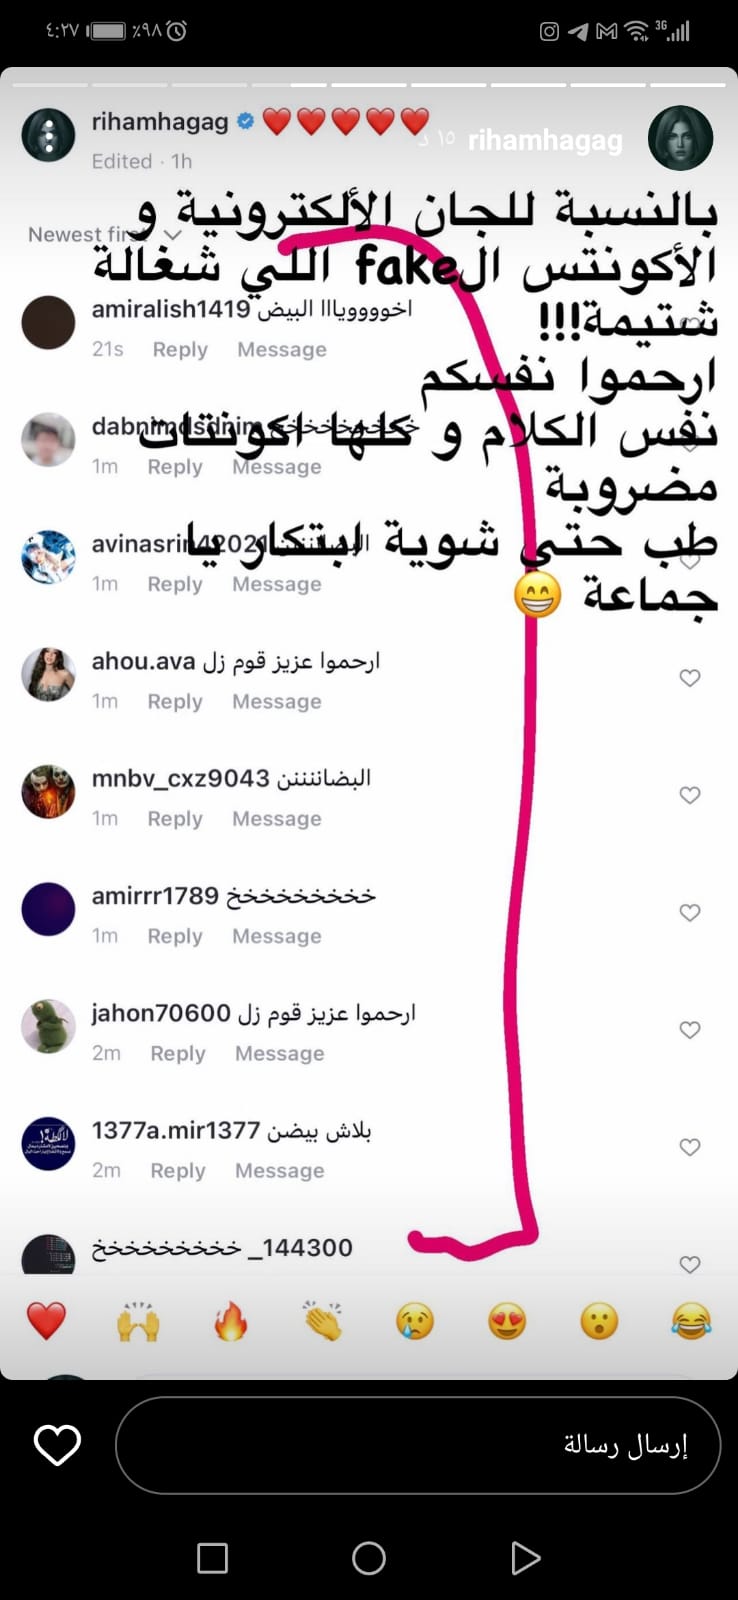Send the laughing tears reaction emoji
Image resolution: width=738 pixels, height=1600 pixels.
[x=692, y=1322]
